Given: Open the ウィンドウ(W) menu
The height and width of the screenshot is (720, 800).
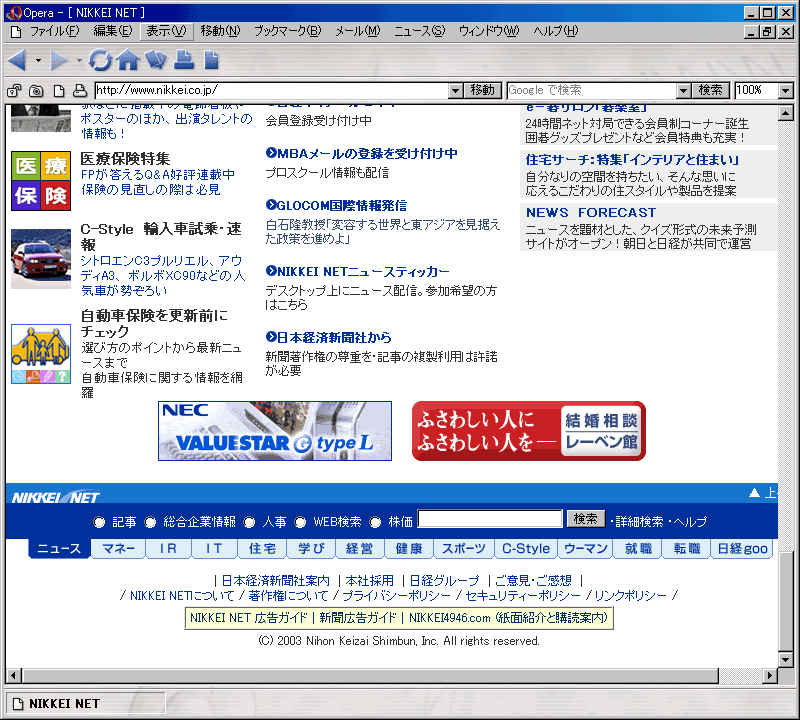Looking at the screenshot, I should click(489, 31).
